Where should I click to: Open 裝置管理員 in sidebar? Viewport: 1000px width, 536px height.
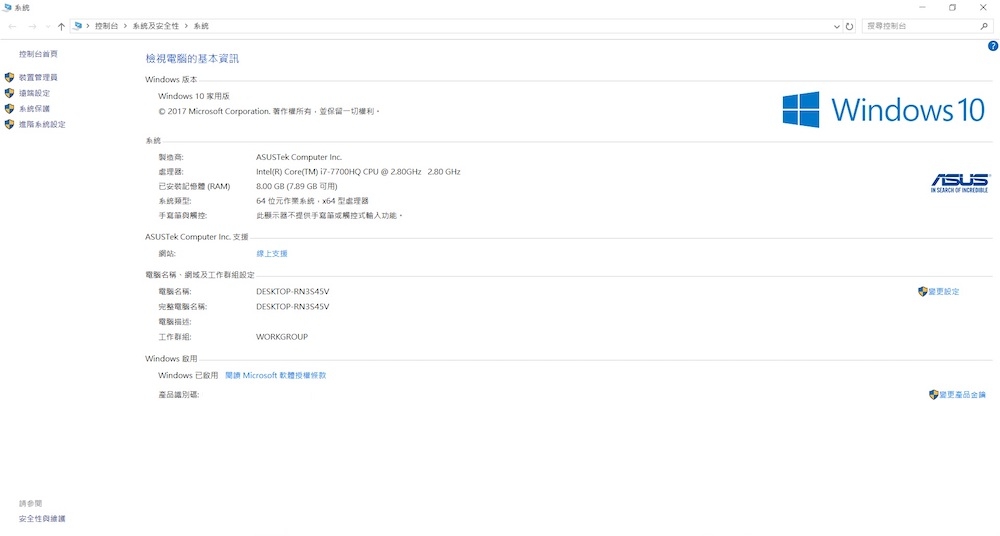pos(38,77)
